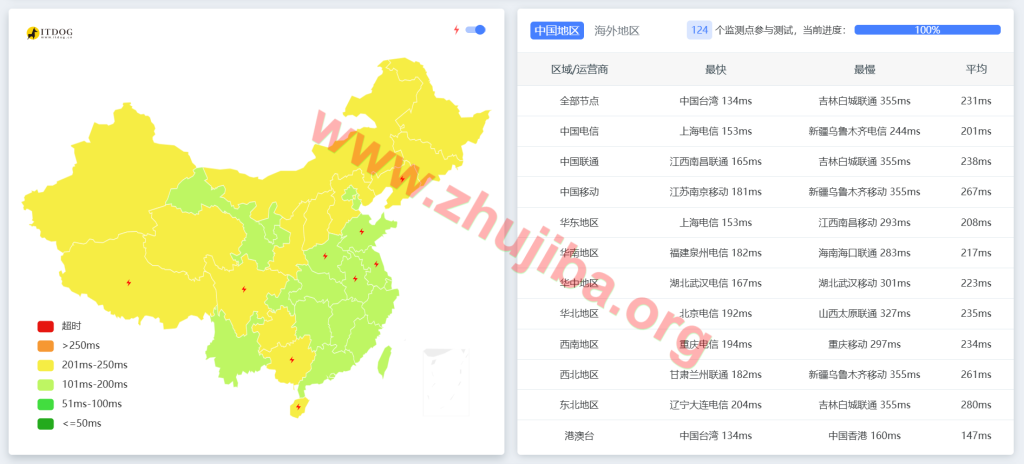
Task: Click the lightning marker on Henan
Action: pos(325,256)
